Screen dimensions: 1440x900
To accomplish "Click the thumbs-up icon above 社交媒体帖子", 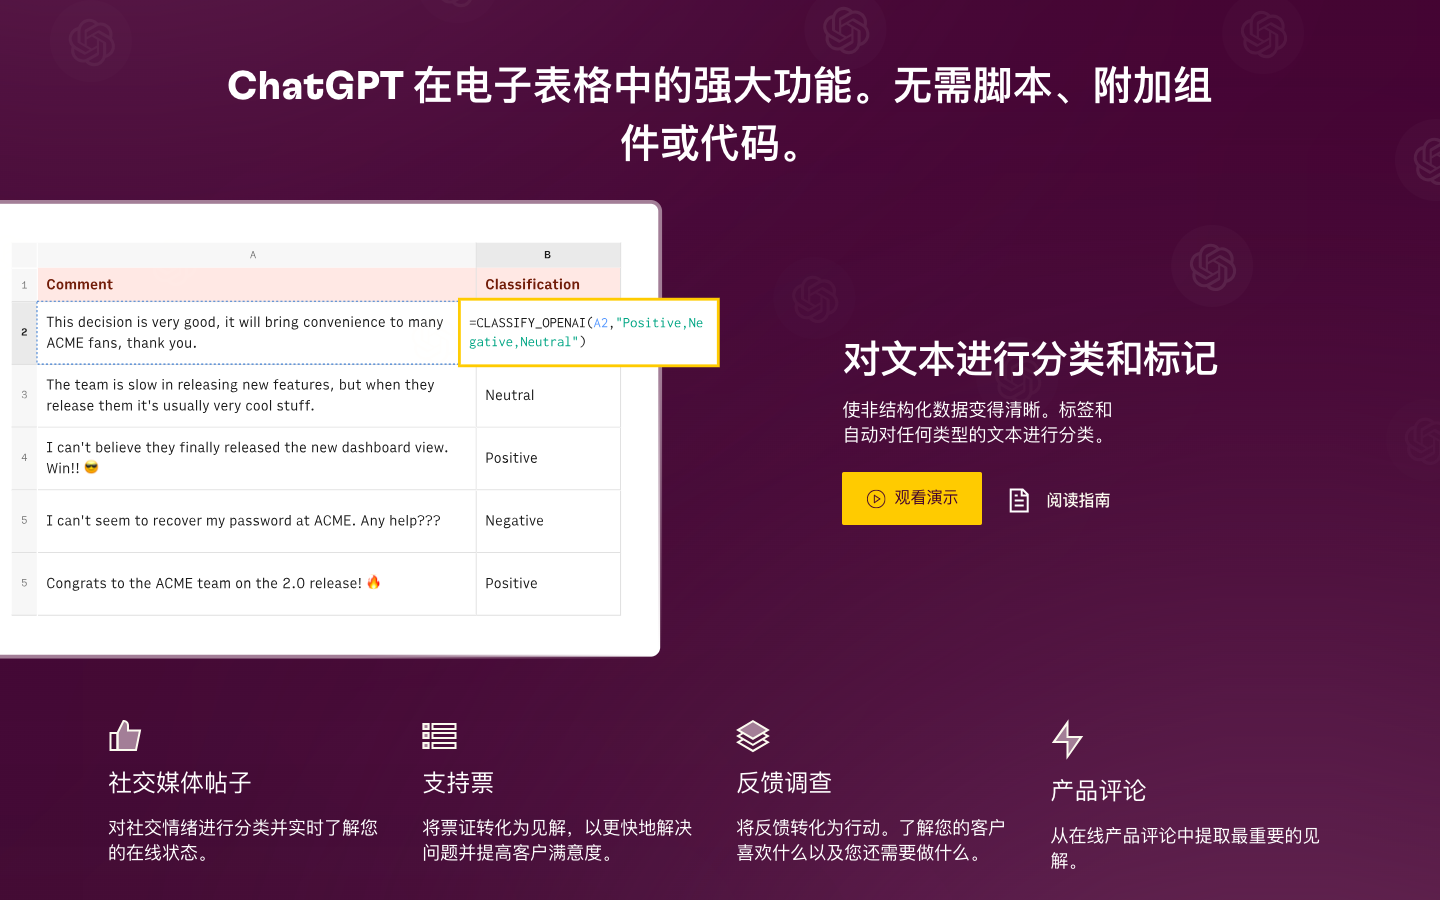I will [x=125, y=736].
